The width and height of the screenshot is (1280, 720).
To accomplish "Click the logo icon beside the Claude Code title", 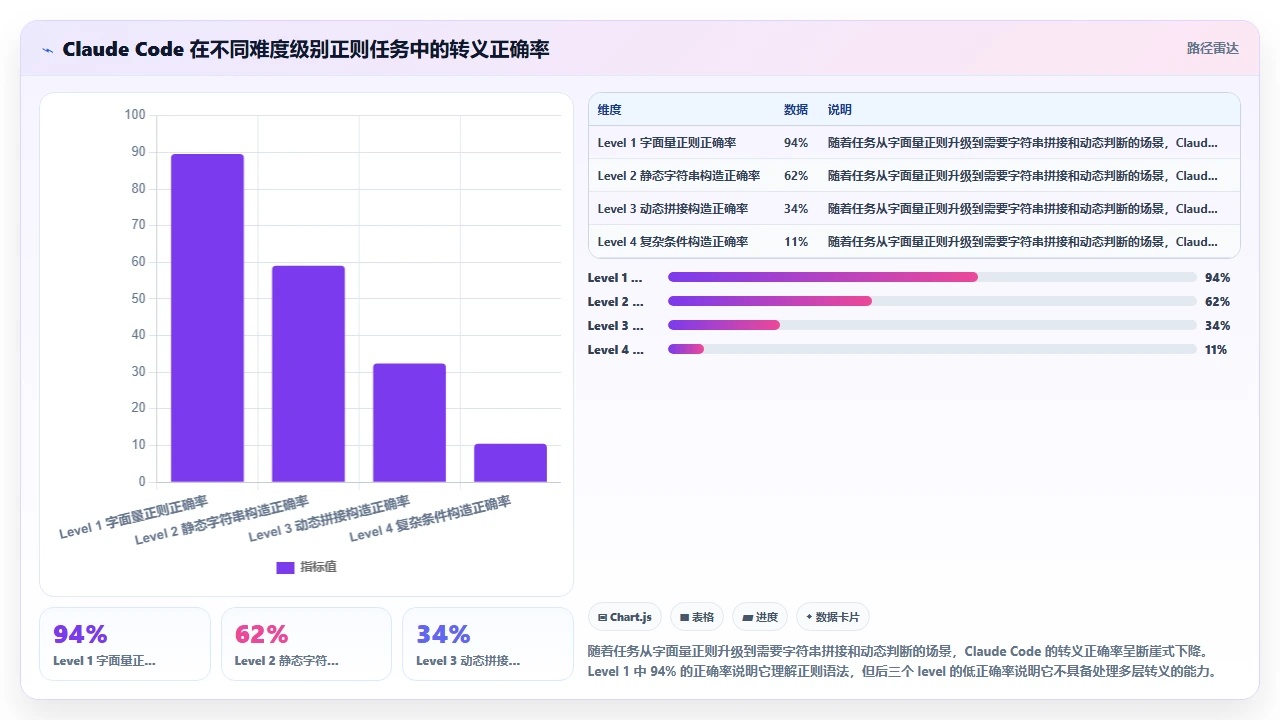I will click(x=47, y=49).
